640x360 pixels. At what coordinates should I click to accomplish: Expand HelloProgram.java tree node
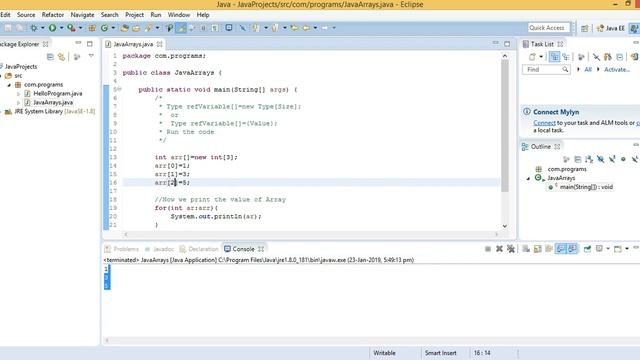(18, 94)
